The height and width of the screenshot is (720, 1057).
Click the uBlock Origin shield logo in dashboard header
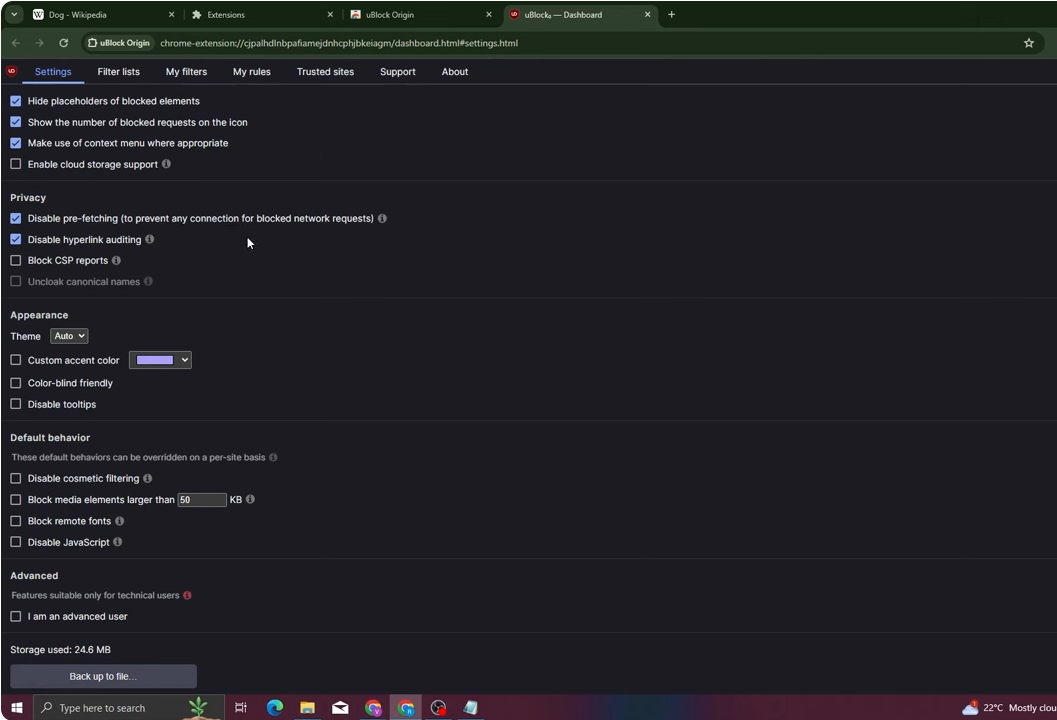pos(11,71)
